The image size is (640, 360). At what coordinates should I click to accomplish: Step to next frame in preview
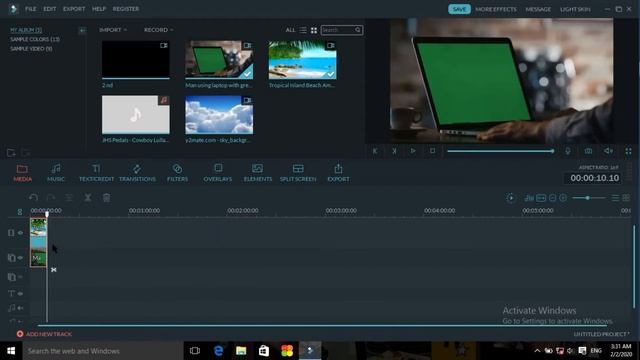(x=394, y=151)
